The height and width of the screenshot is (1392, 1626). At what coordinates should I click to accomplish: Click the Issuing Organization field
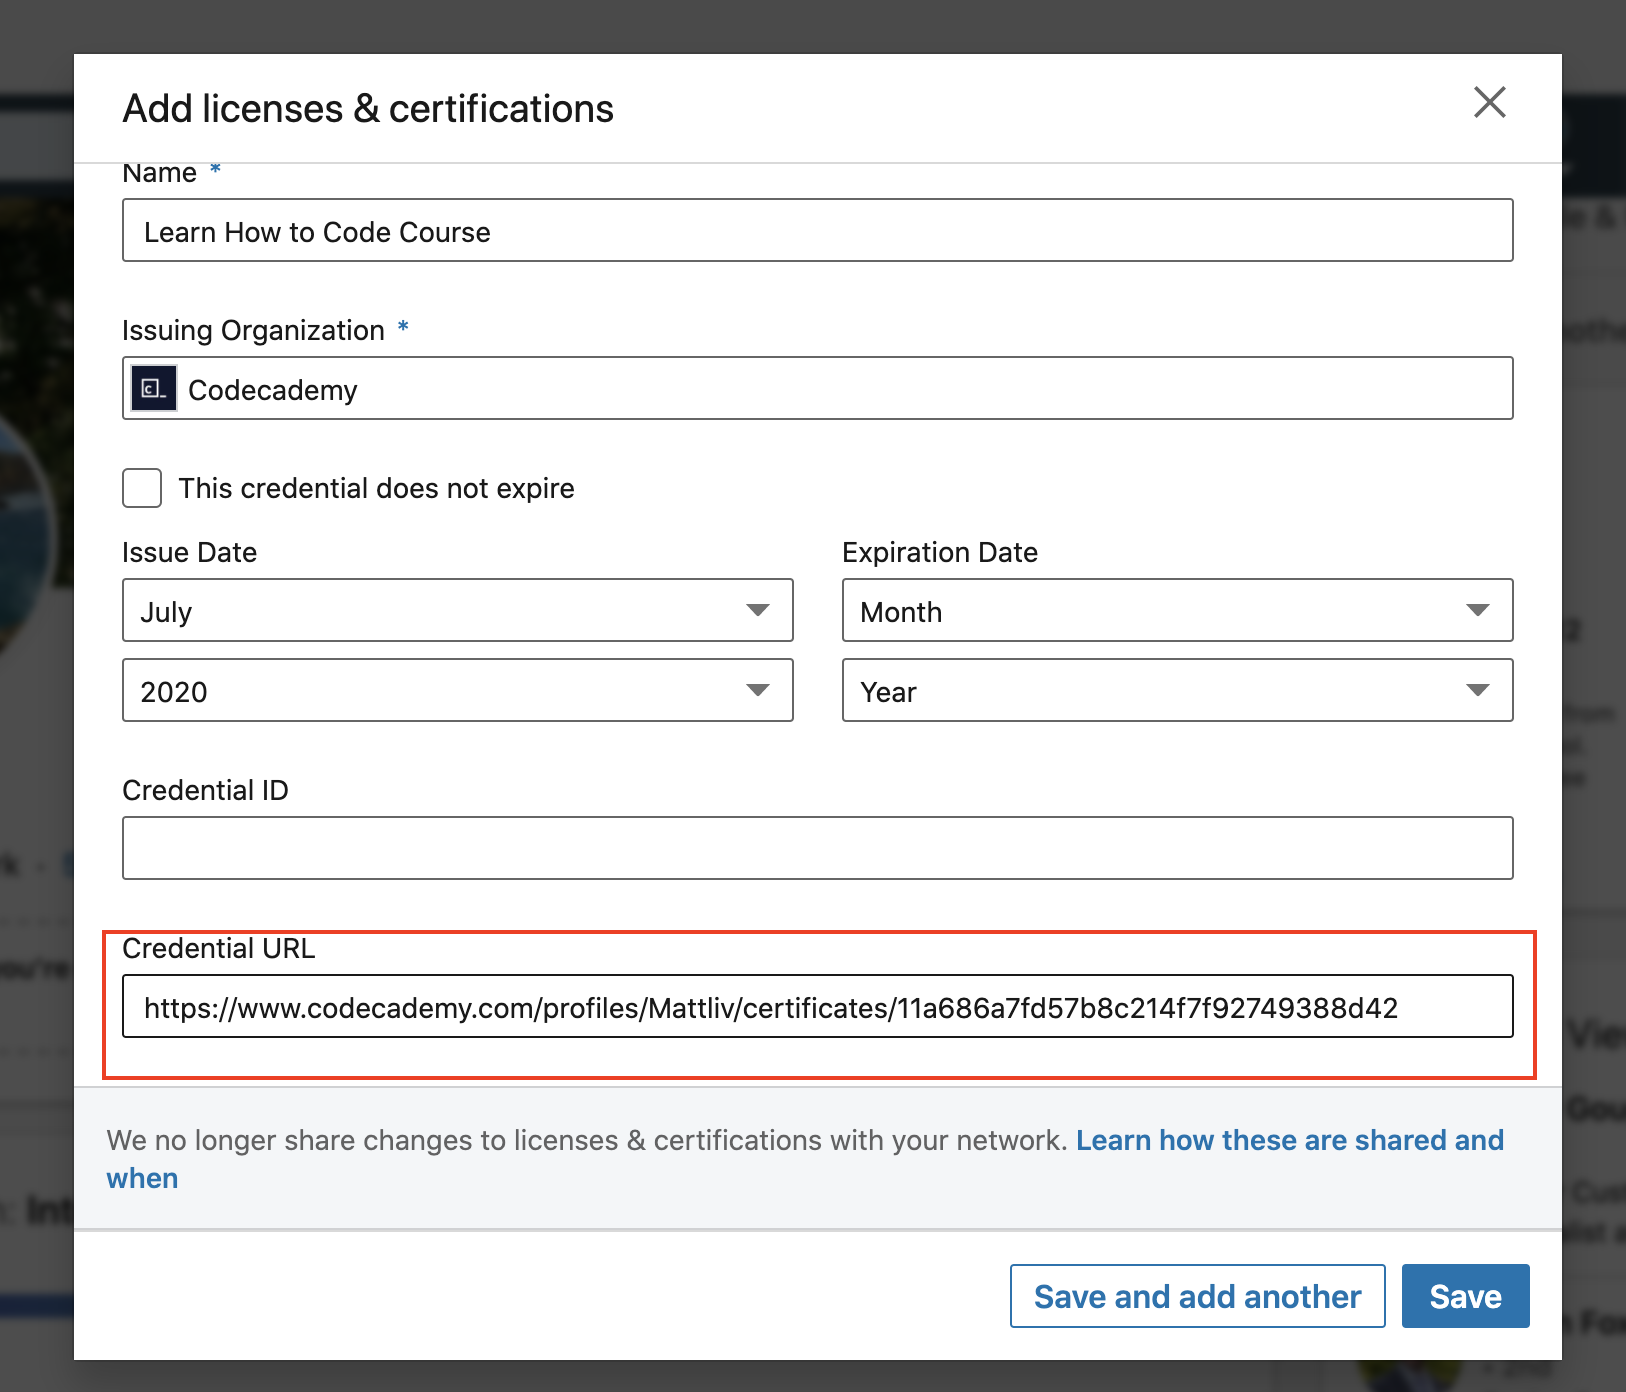coord(817,389)
